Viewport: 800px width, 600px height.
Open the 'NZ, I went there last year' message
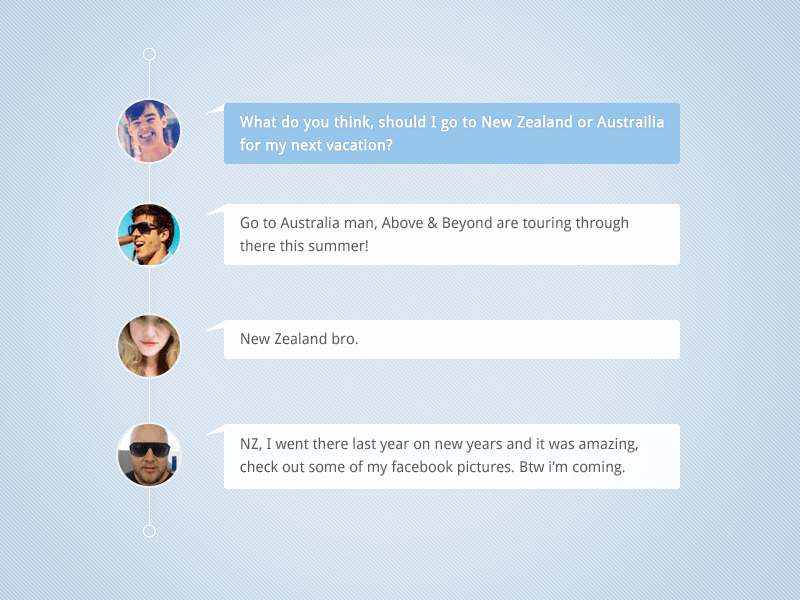click(x=452, y=456)
